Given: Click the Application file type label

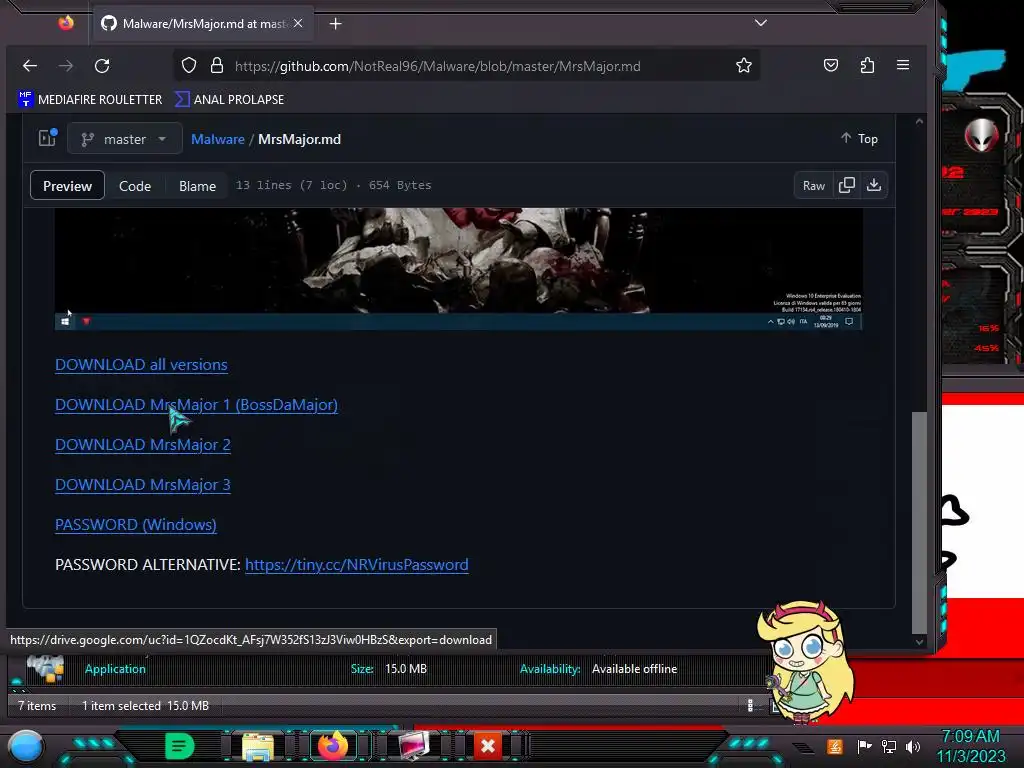Looking at the screenshot, I should [x=115, y=669].
